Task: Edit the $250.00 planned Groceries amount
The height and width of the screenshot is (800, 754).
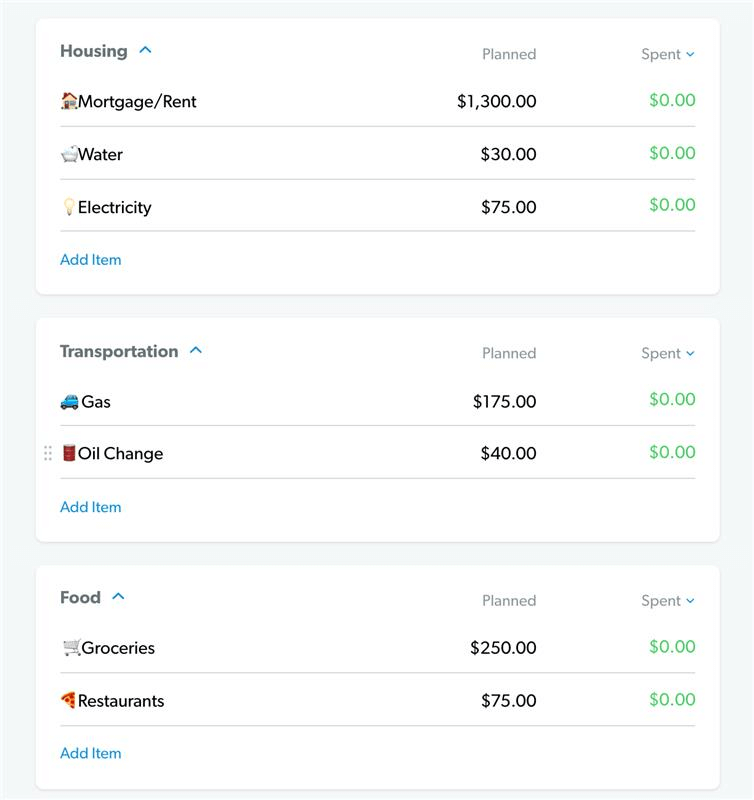Action: pyautogui.click(x=503, y=647)
